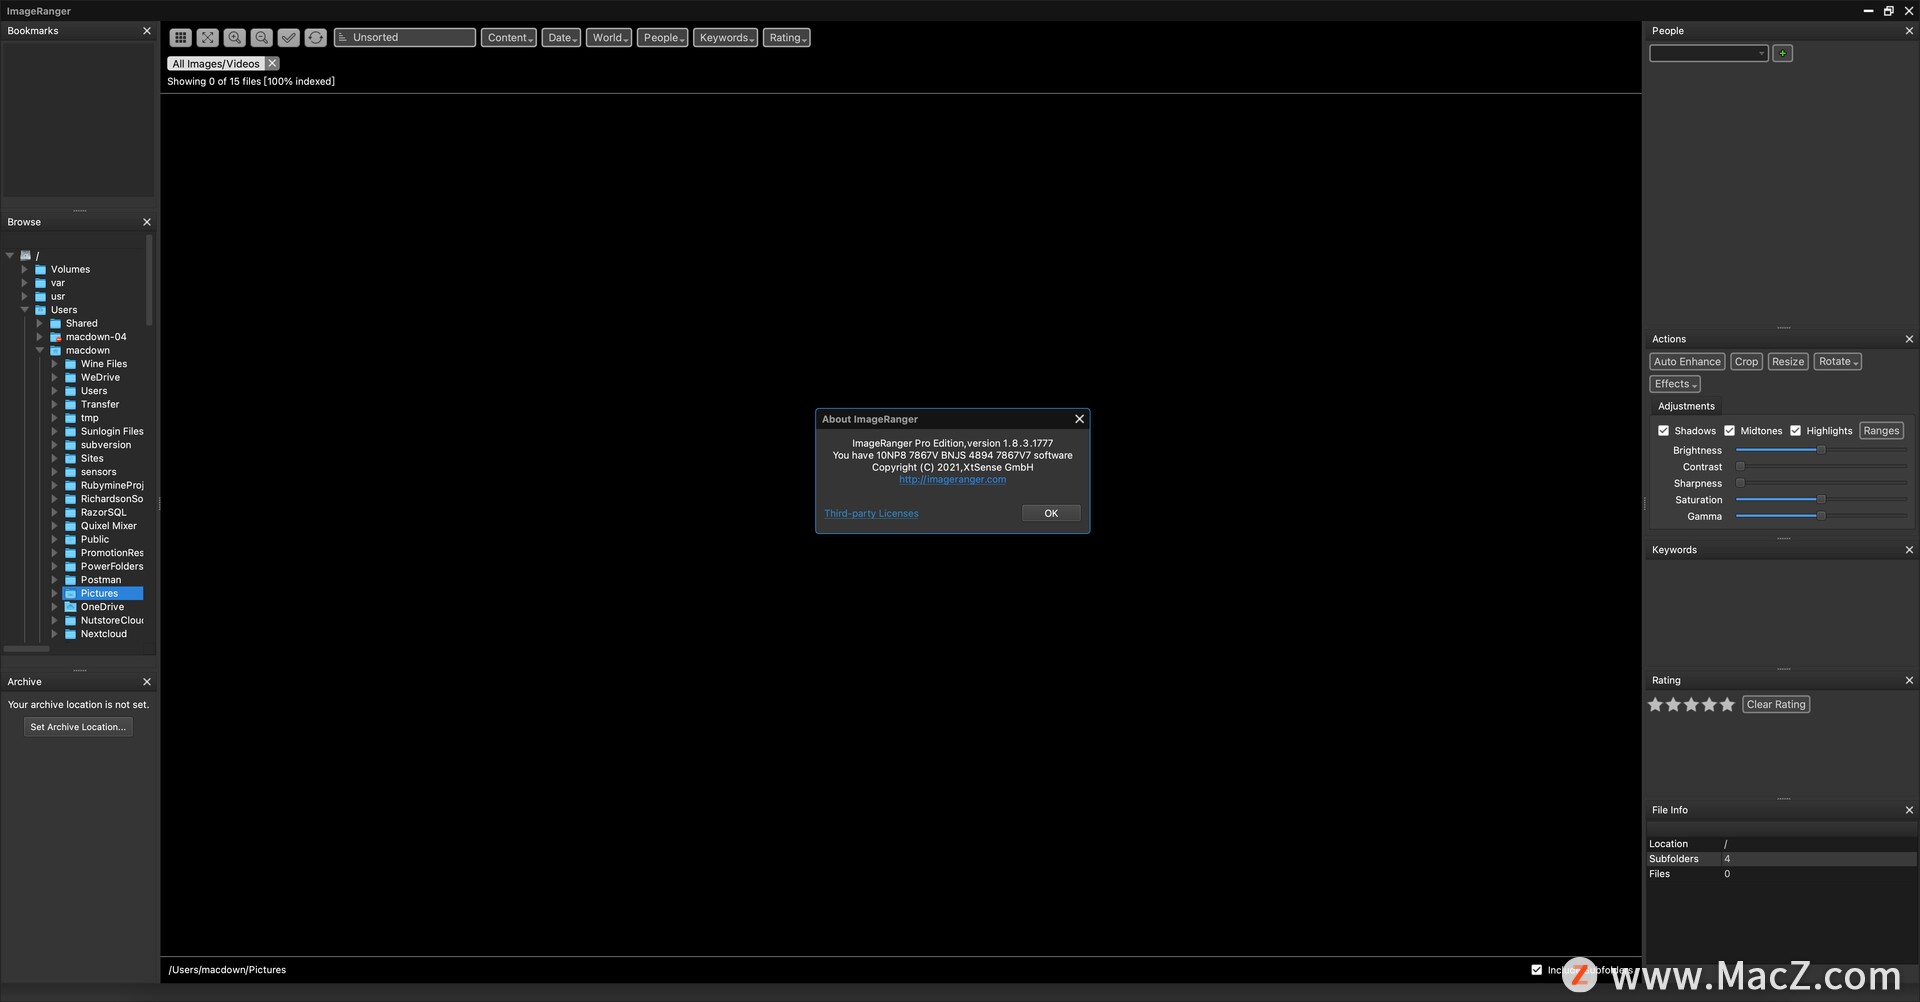Click the Crop button

point(1746,362)
